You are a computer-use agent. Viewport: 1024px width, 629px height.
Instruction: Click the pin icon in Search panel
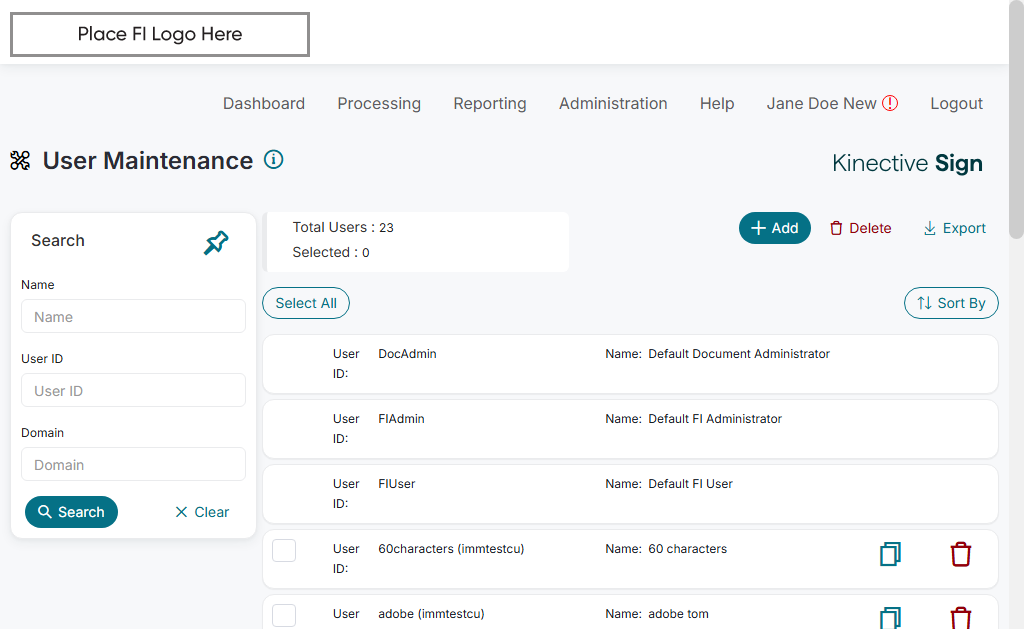[216, 243]
